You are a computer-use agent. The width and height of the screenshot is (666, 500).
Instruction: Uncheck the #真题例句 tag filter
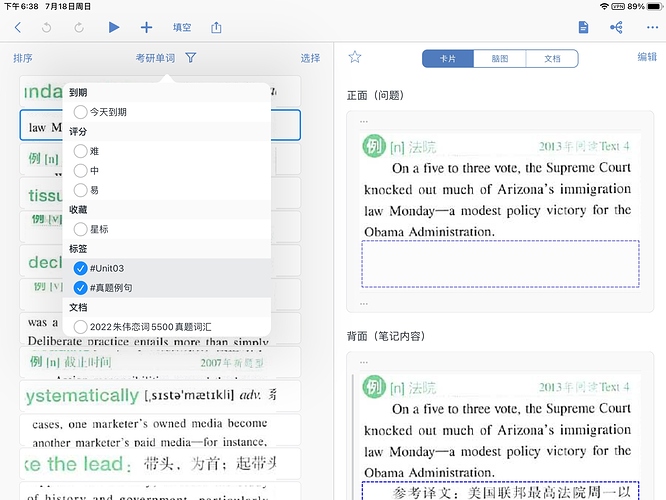[166, 288]
